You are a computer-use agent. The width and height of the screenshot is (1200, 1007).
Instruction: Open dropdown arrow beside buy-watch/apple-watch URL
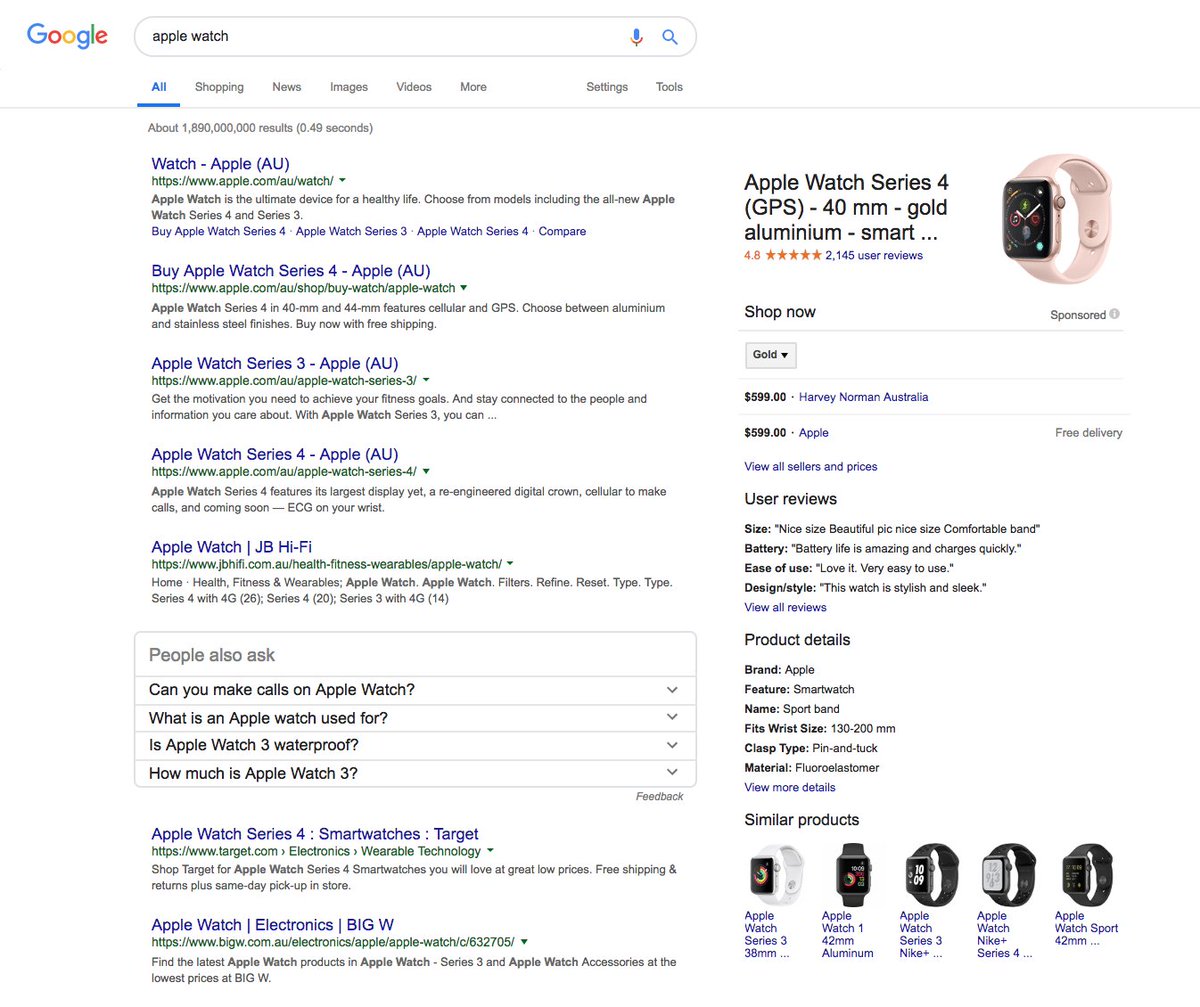click(464, 288)
